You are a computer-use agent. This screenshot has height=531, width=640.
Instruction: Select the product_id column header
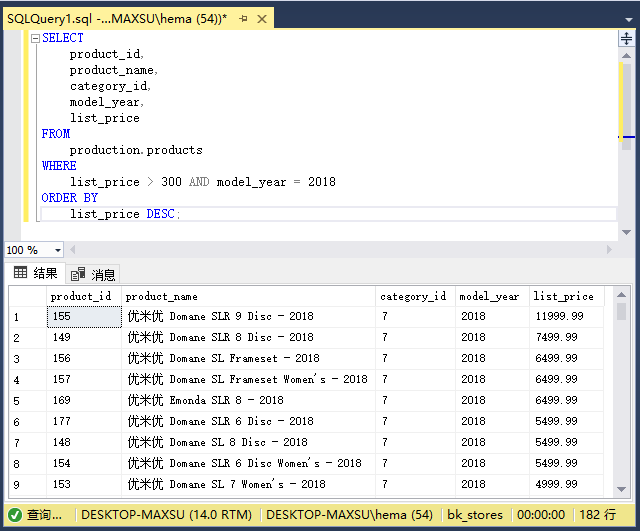[84, 296]
